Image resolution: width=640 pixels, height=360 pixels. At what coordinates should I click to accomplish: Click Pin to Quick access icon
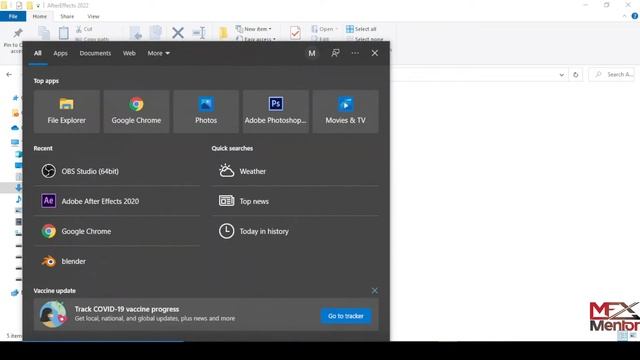pos(18,33)
